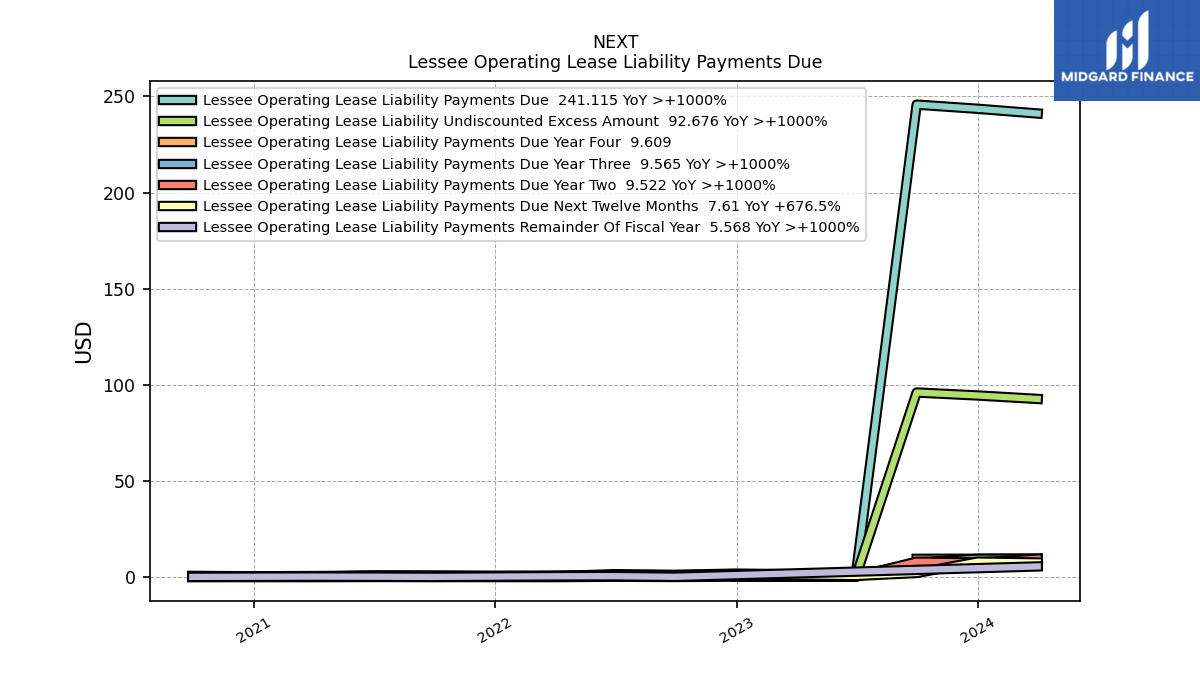The width and height of the screenshot is (1200, 675).
Task: Click blue swatch for Due Year Three
Action: coord(177,164)
